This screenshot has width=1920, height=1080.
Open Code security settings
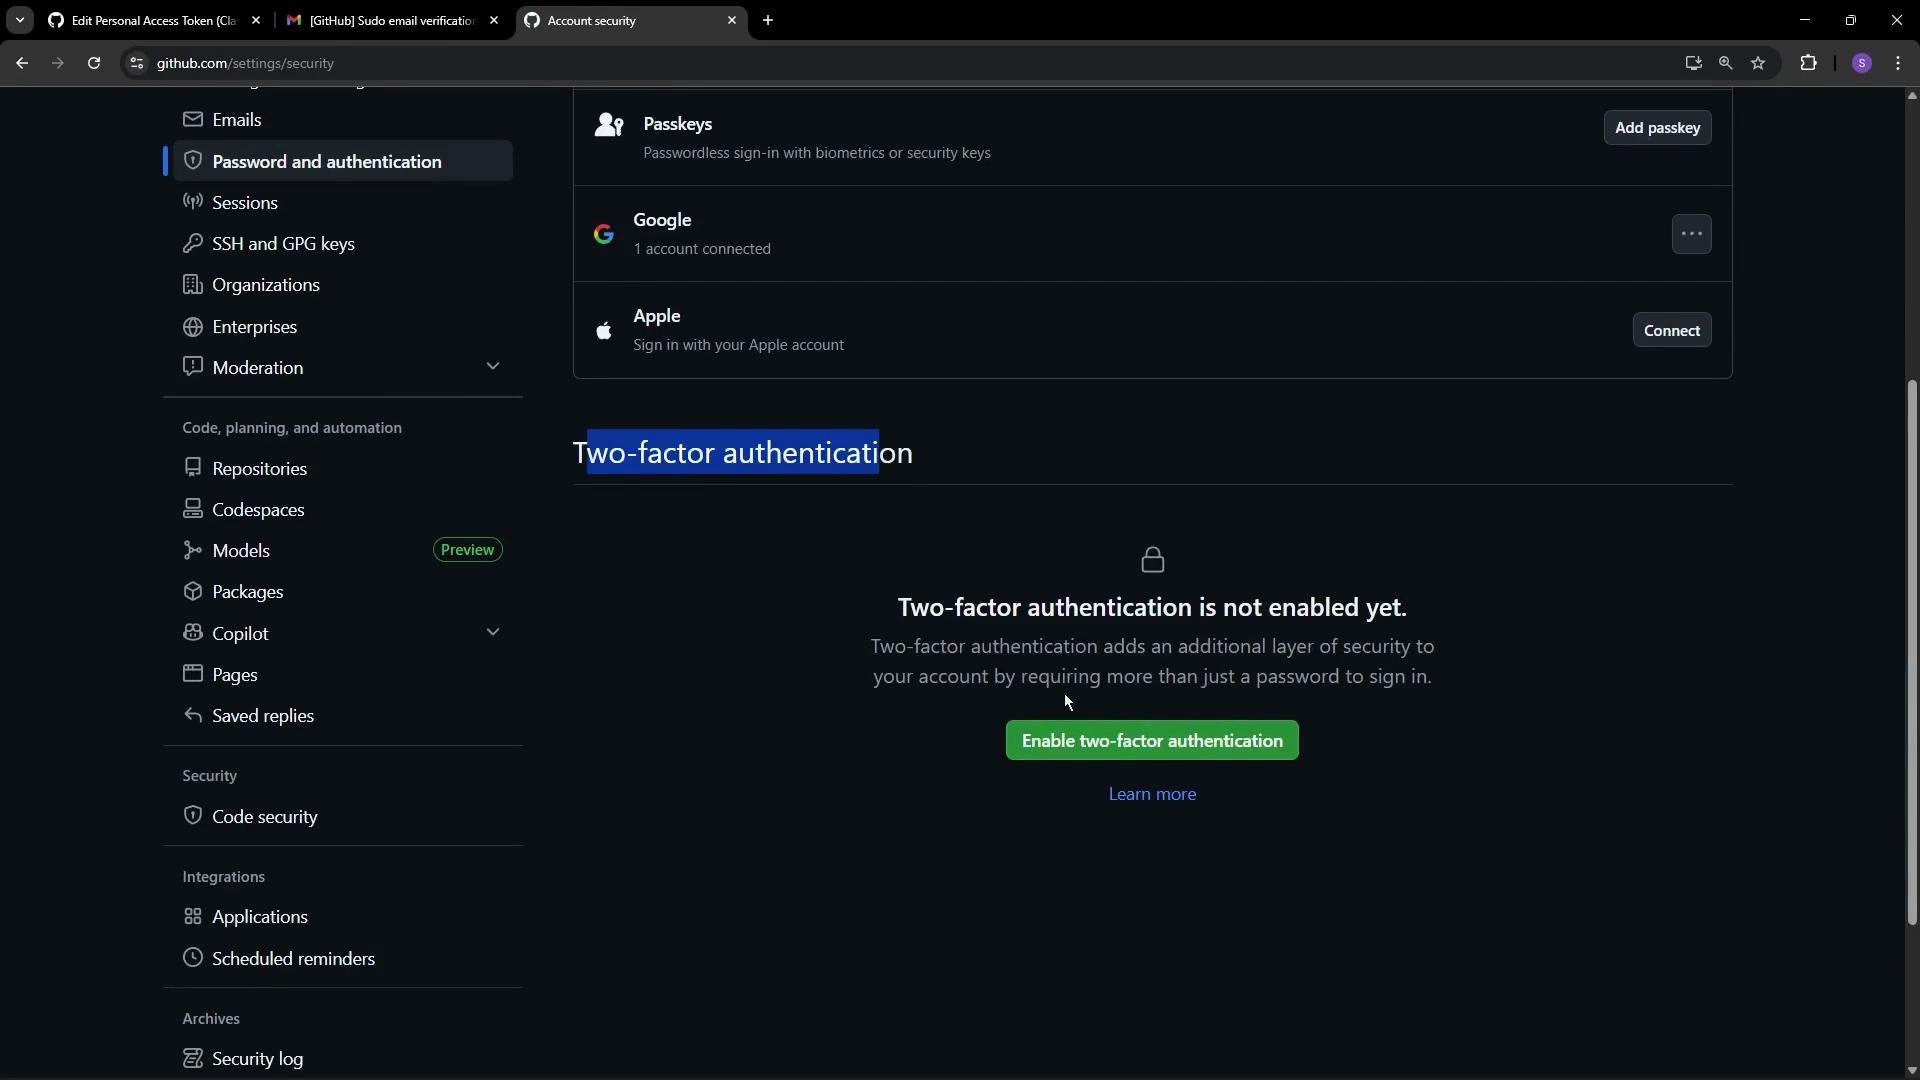[x=343, y=816]
